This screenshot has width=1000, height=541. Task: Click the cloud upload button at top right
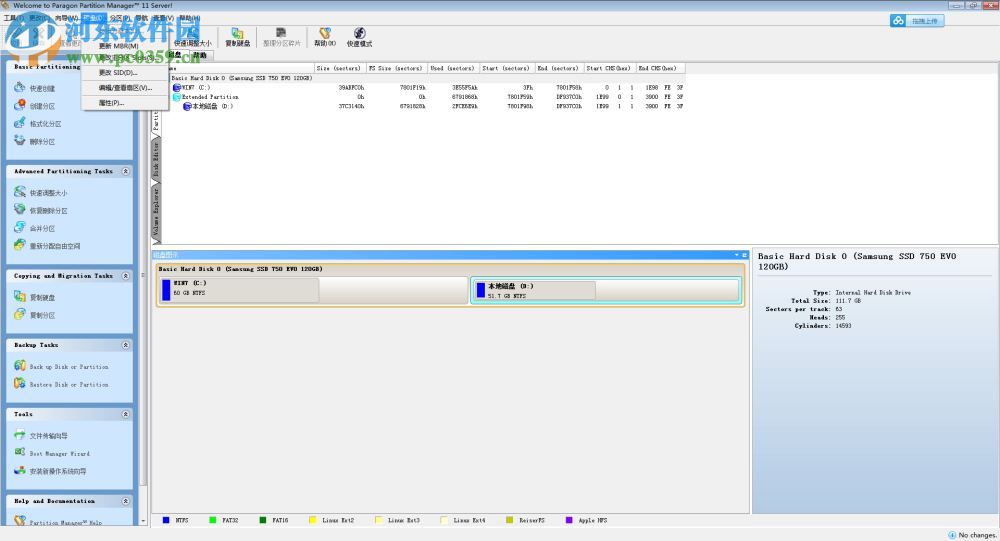[x=917, y=21]
